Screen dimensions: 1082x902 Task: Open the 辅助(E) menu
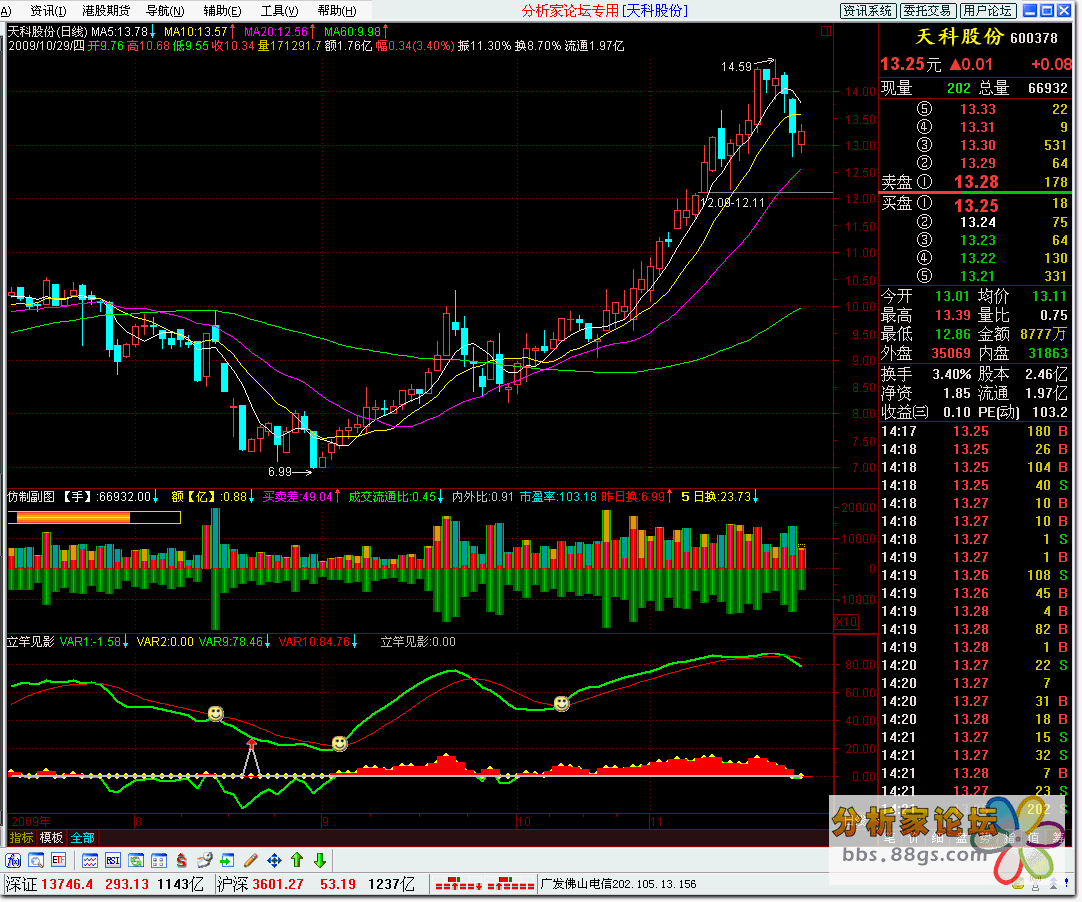[x=222, y=10]
